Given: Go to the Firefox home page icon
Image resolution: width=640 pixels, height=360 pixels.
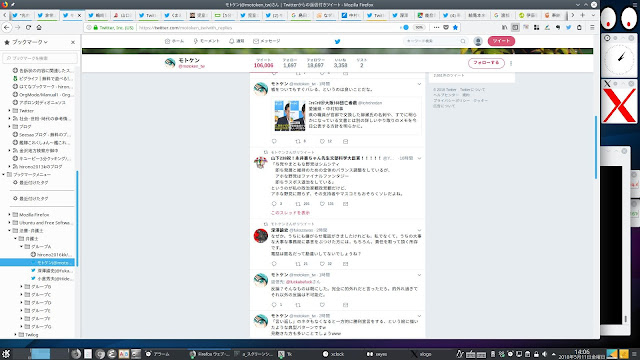Looking at the screenshot, I should pos(39,27).
